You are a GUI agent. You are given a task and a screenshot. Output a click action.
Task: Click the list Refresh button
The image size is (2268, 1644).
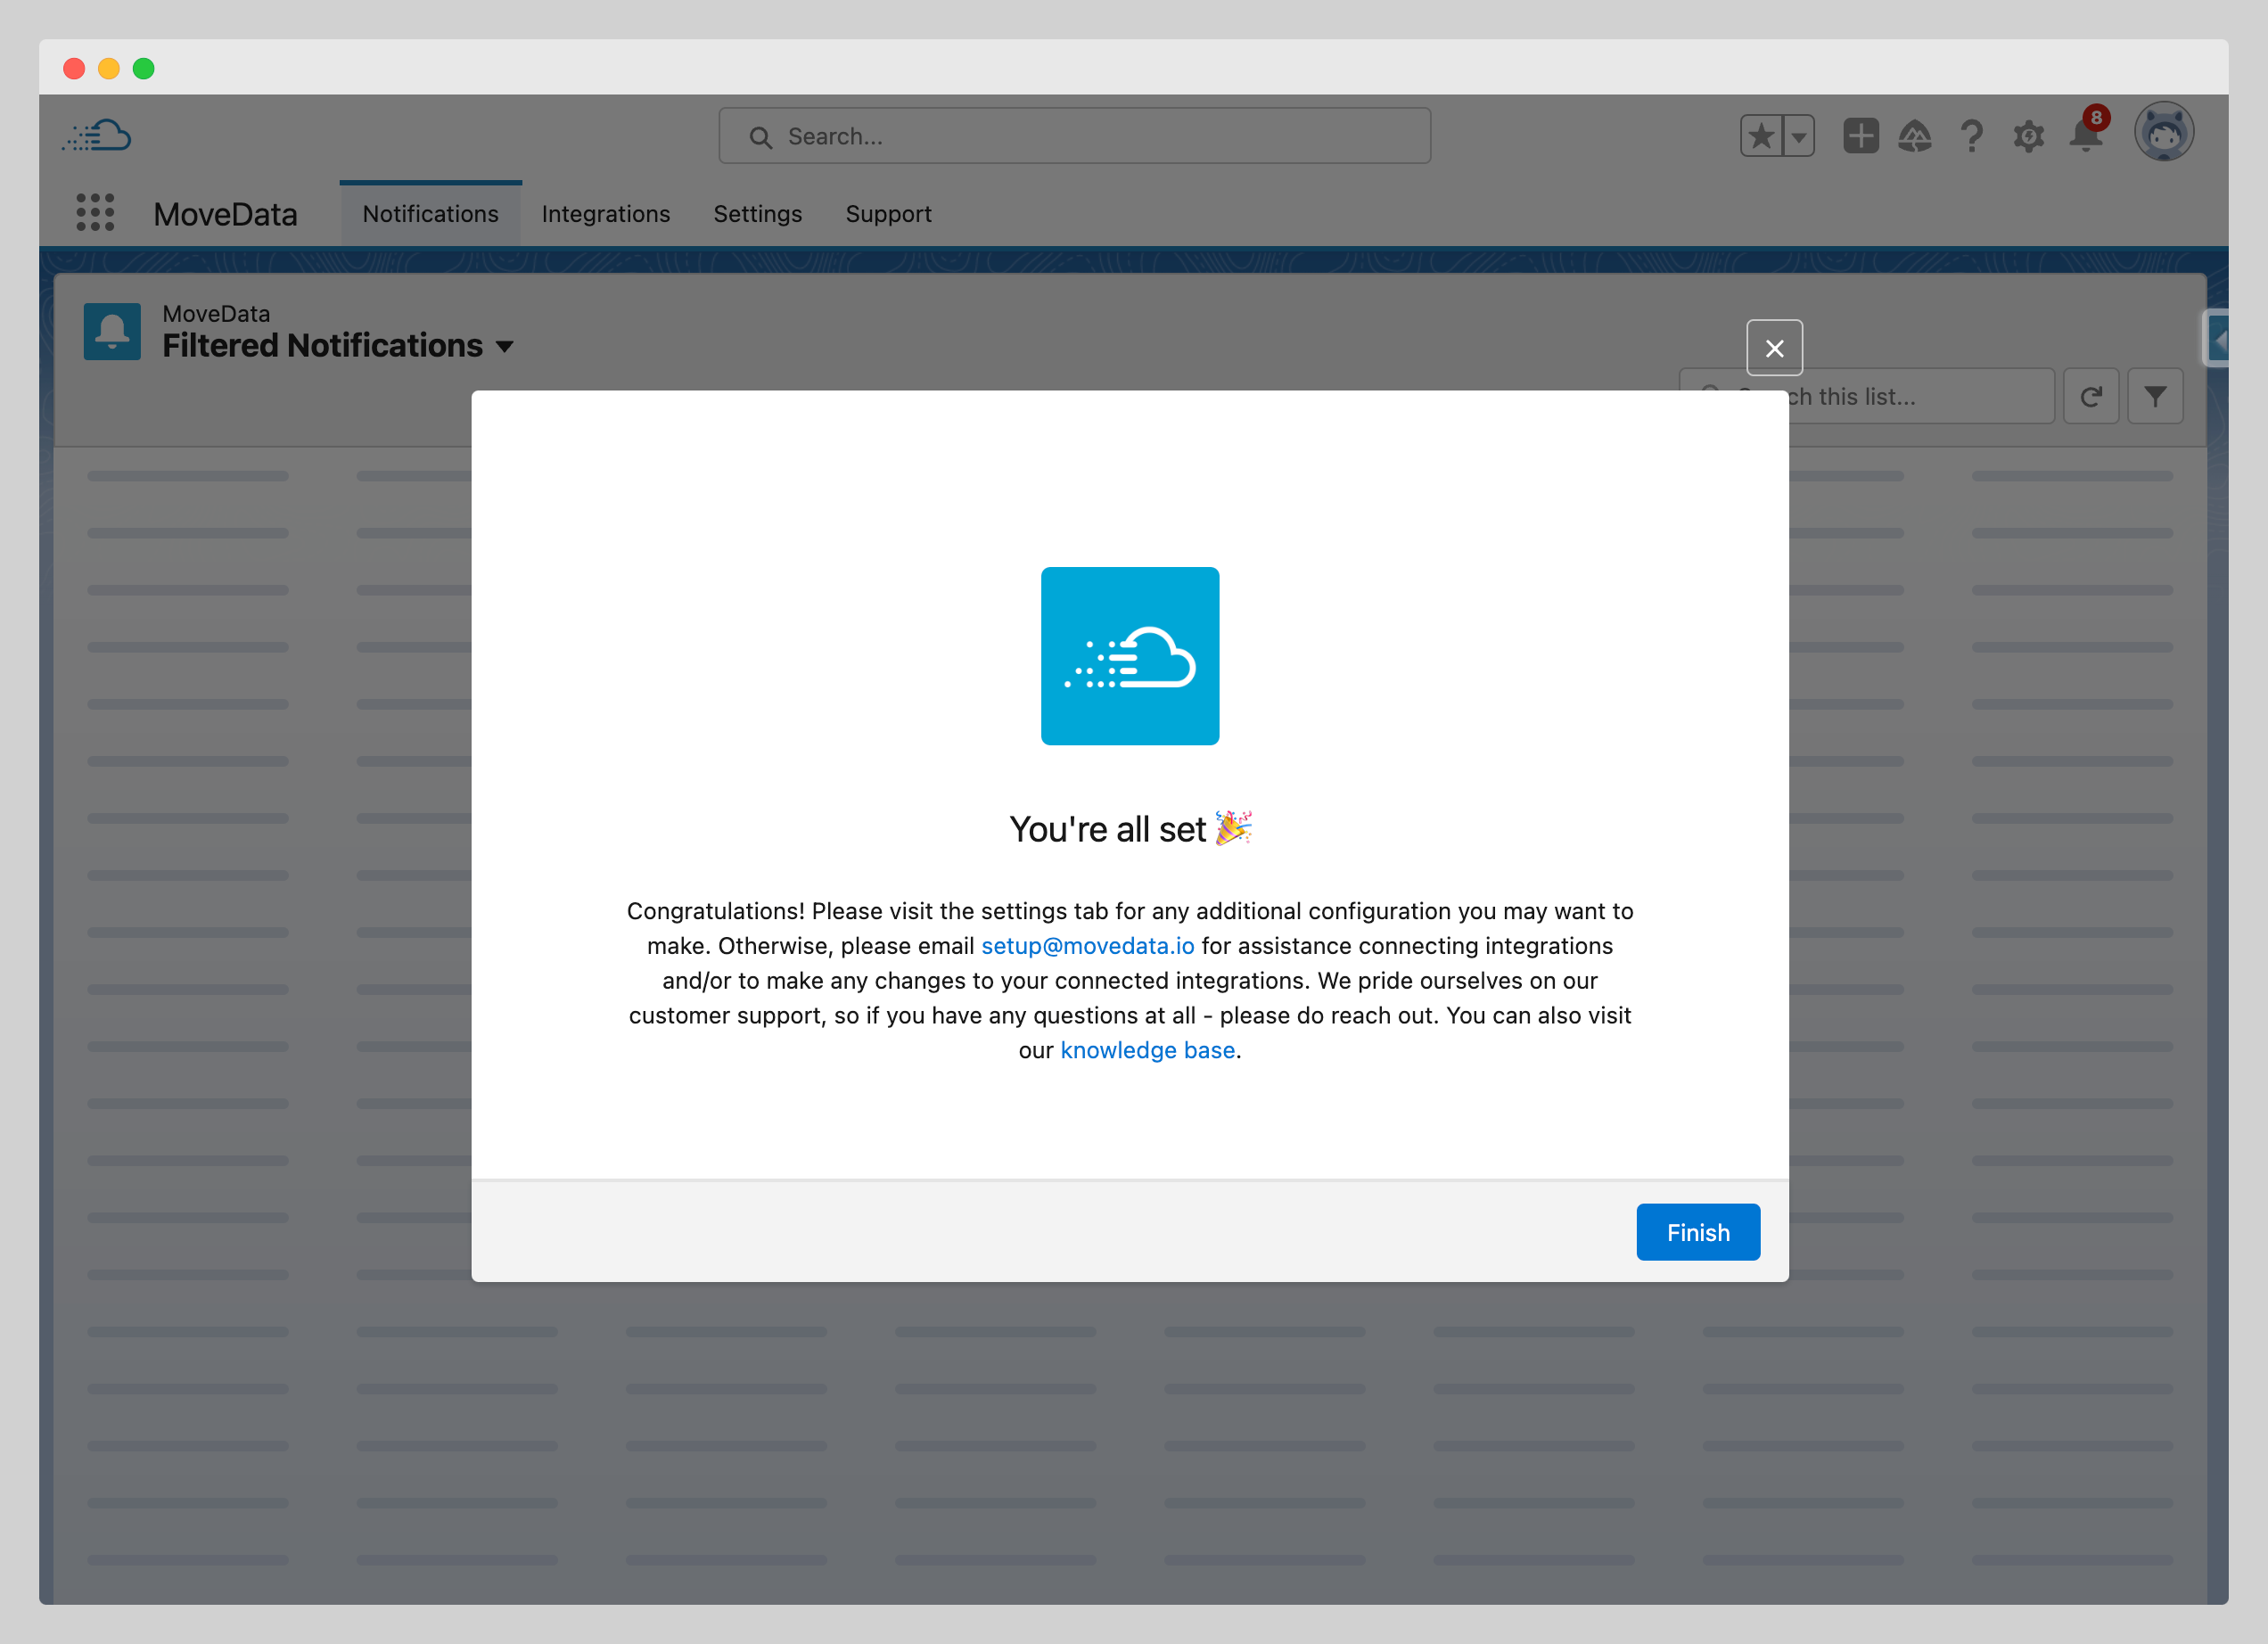click(x=2090, y=397)
